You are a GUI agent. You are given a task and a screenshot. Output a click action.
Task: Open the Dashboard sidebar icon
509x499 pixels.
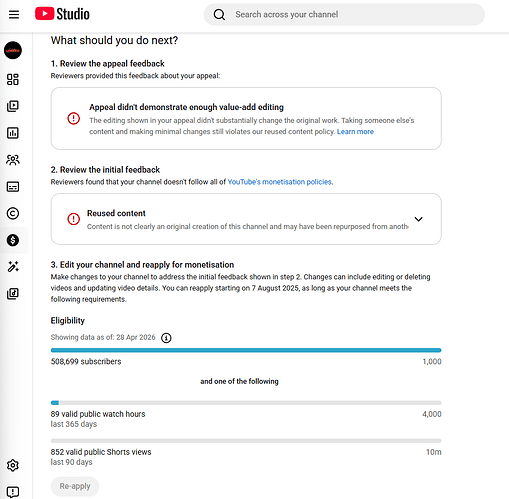13,79
